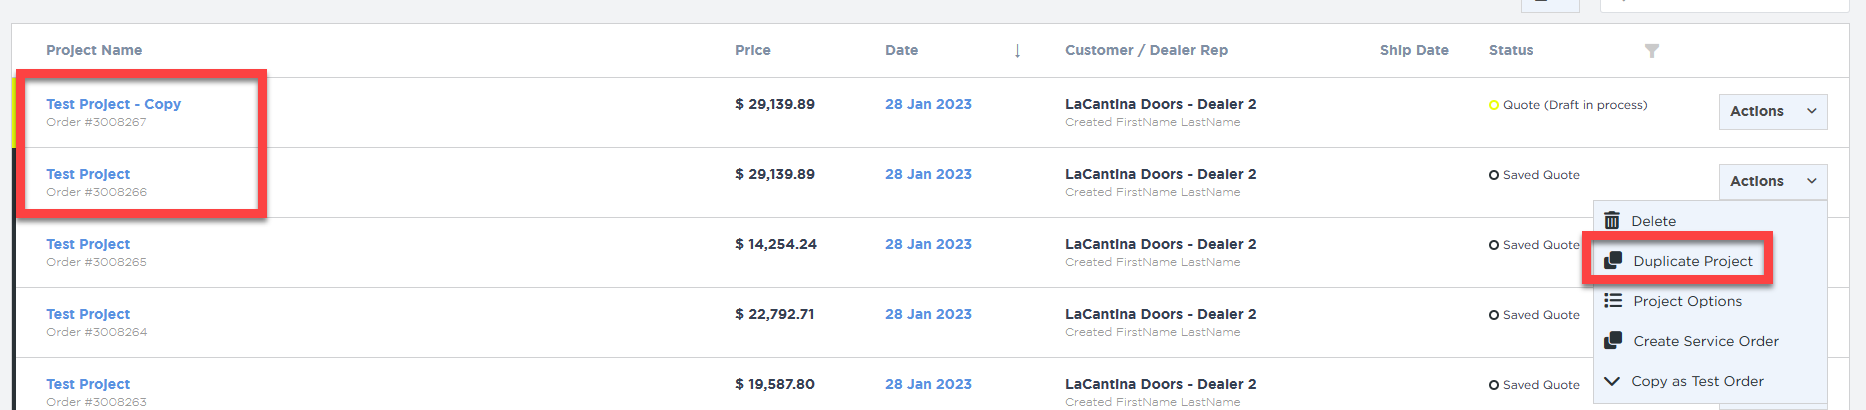
Task: Open Actions dropdown for Test Project - Copy
Action: coord(1773,112)
